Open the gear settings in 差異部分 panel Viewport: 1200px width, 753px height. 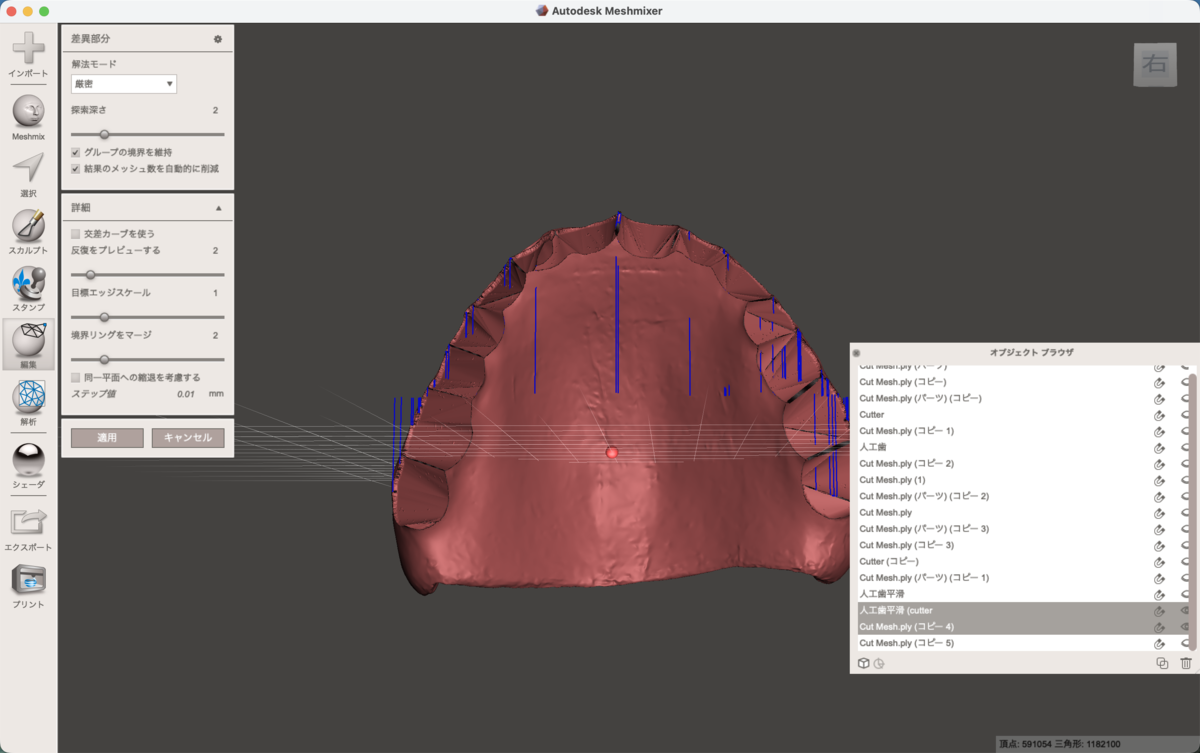coord(217,39)
